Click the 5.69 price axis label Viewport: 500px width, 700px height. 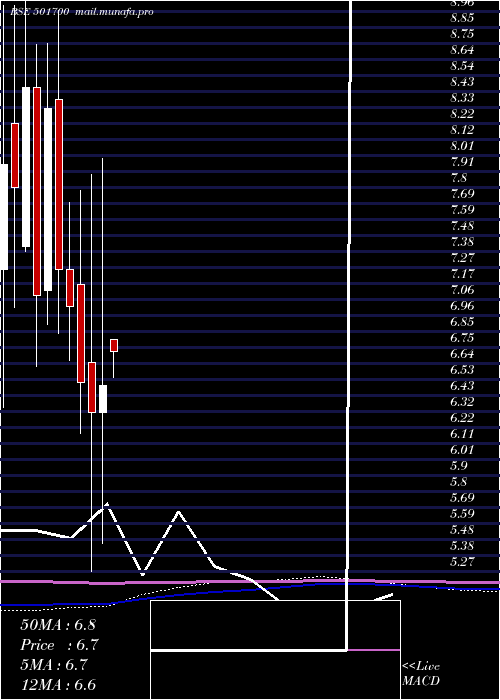pyautogui.click(x=462, y=497)
